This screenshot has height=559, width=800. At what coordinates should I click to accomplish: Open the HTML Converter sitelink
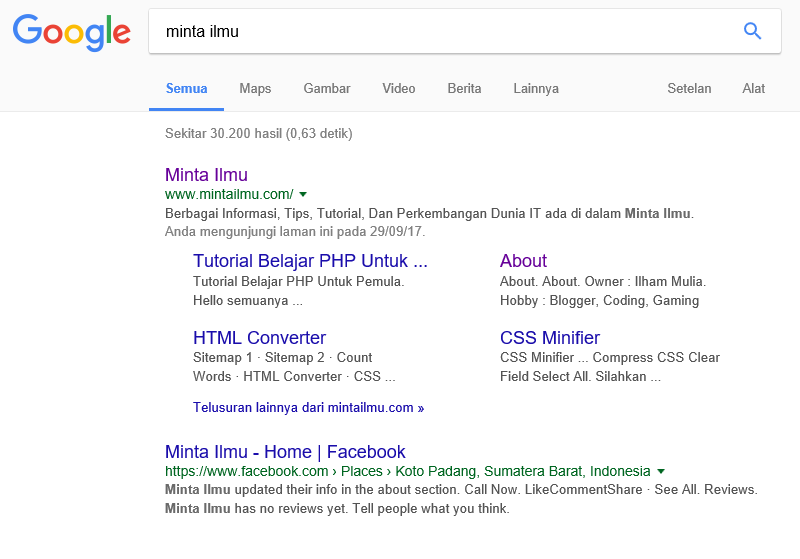pyautogui.click(x=259, y=338)
